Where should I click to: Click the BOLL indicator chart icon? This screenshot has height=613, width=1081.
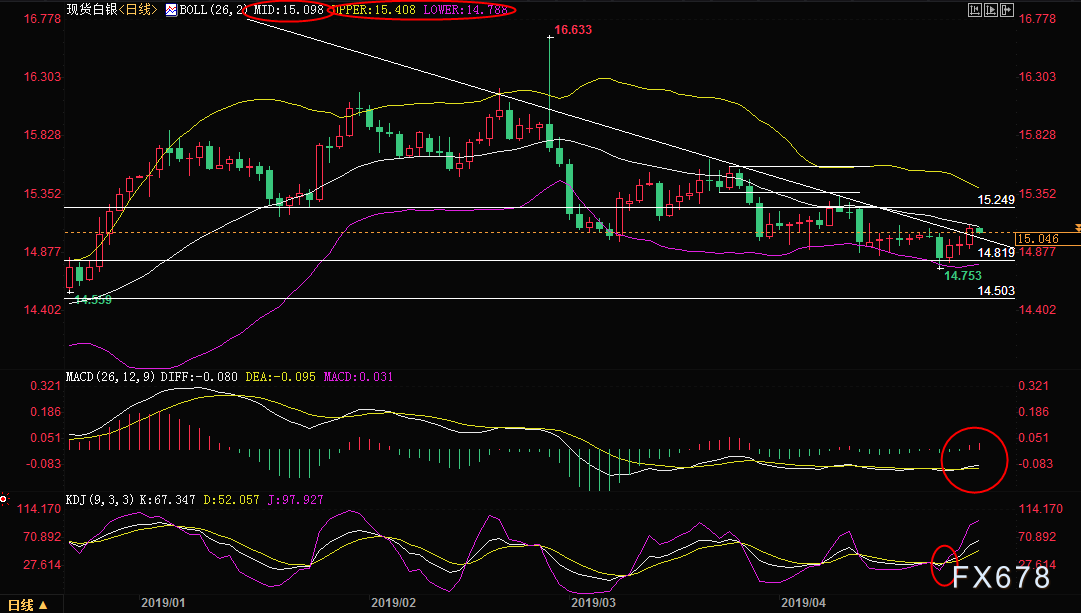pyautogui.click(x=171, y=10)
